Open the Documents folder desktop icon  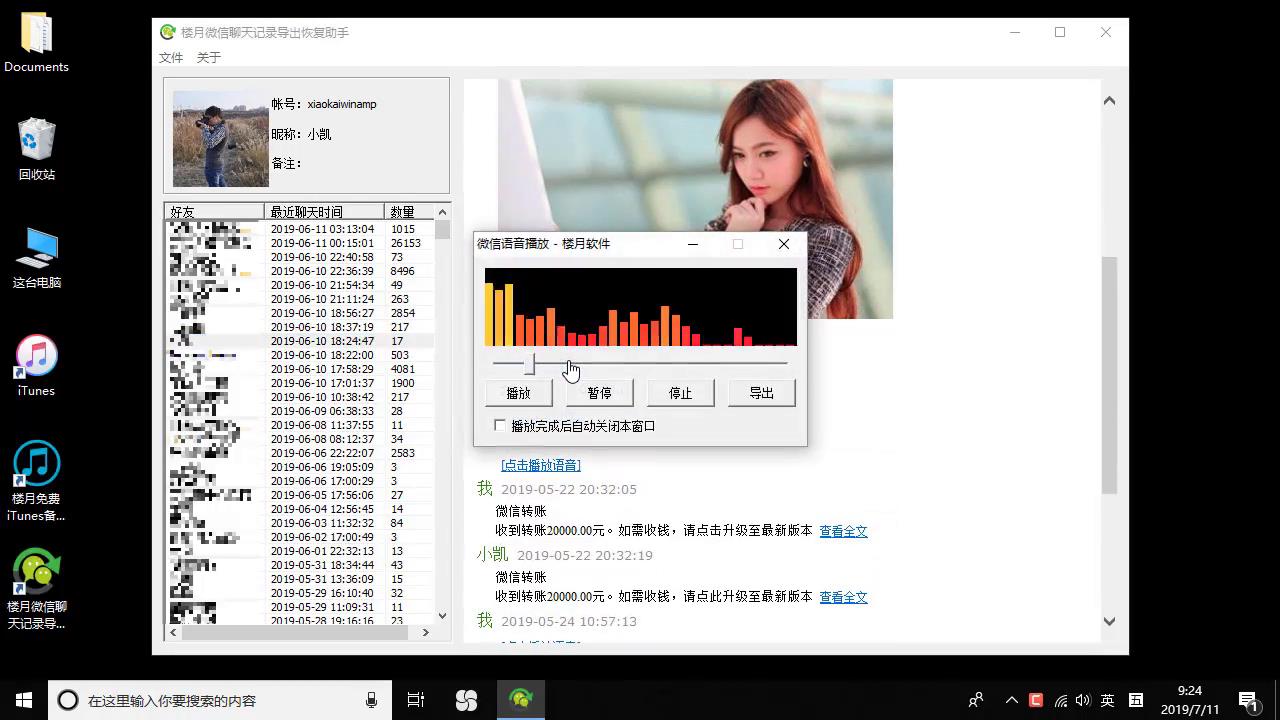[x=36, y=43]
